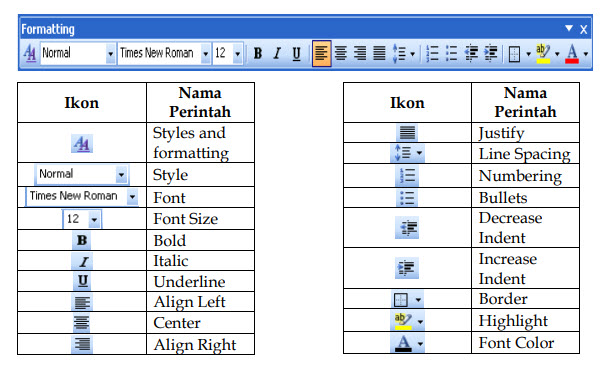Turn off the highlighted Align Left toolbar button

[x=321, y=53]
